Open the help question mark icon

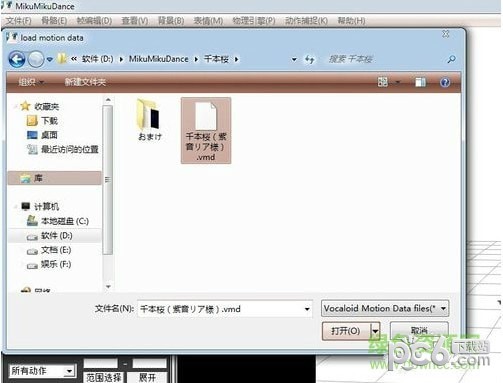pyautogui.click(x=445, y=82)
